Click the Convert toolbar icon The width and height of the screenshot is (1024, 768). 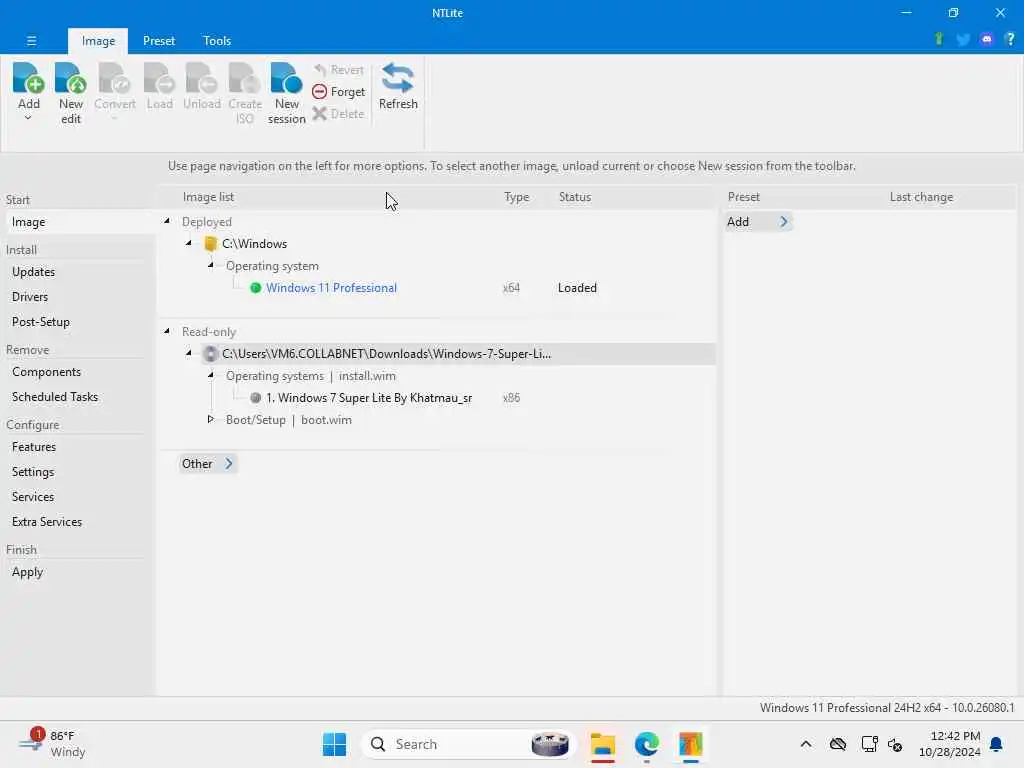pyautogui.click(x=114, y=78)
